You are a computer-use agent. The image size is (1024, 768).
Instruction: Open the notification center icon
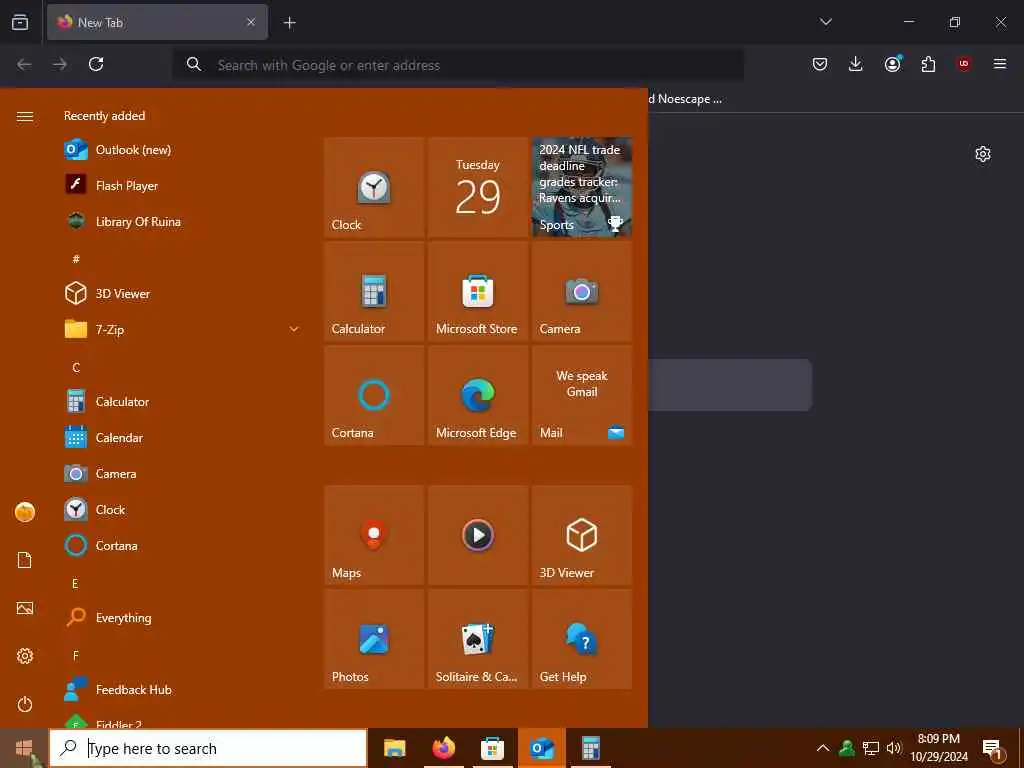992,749
